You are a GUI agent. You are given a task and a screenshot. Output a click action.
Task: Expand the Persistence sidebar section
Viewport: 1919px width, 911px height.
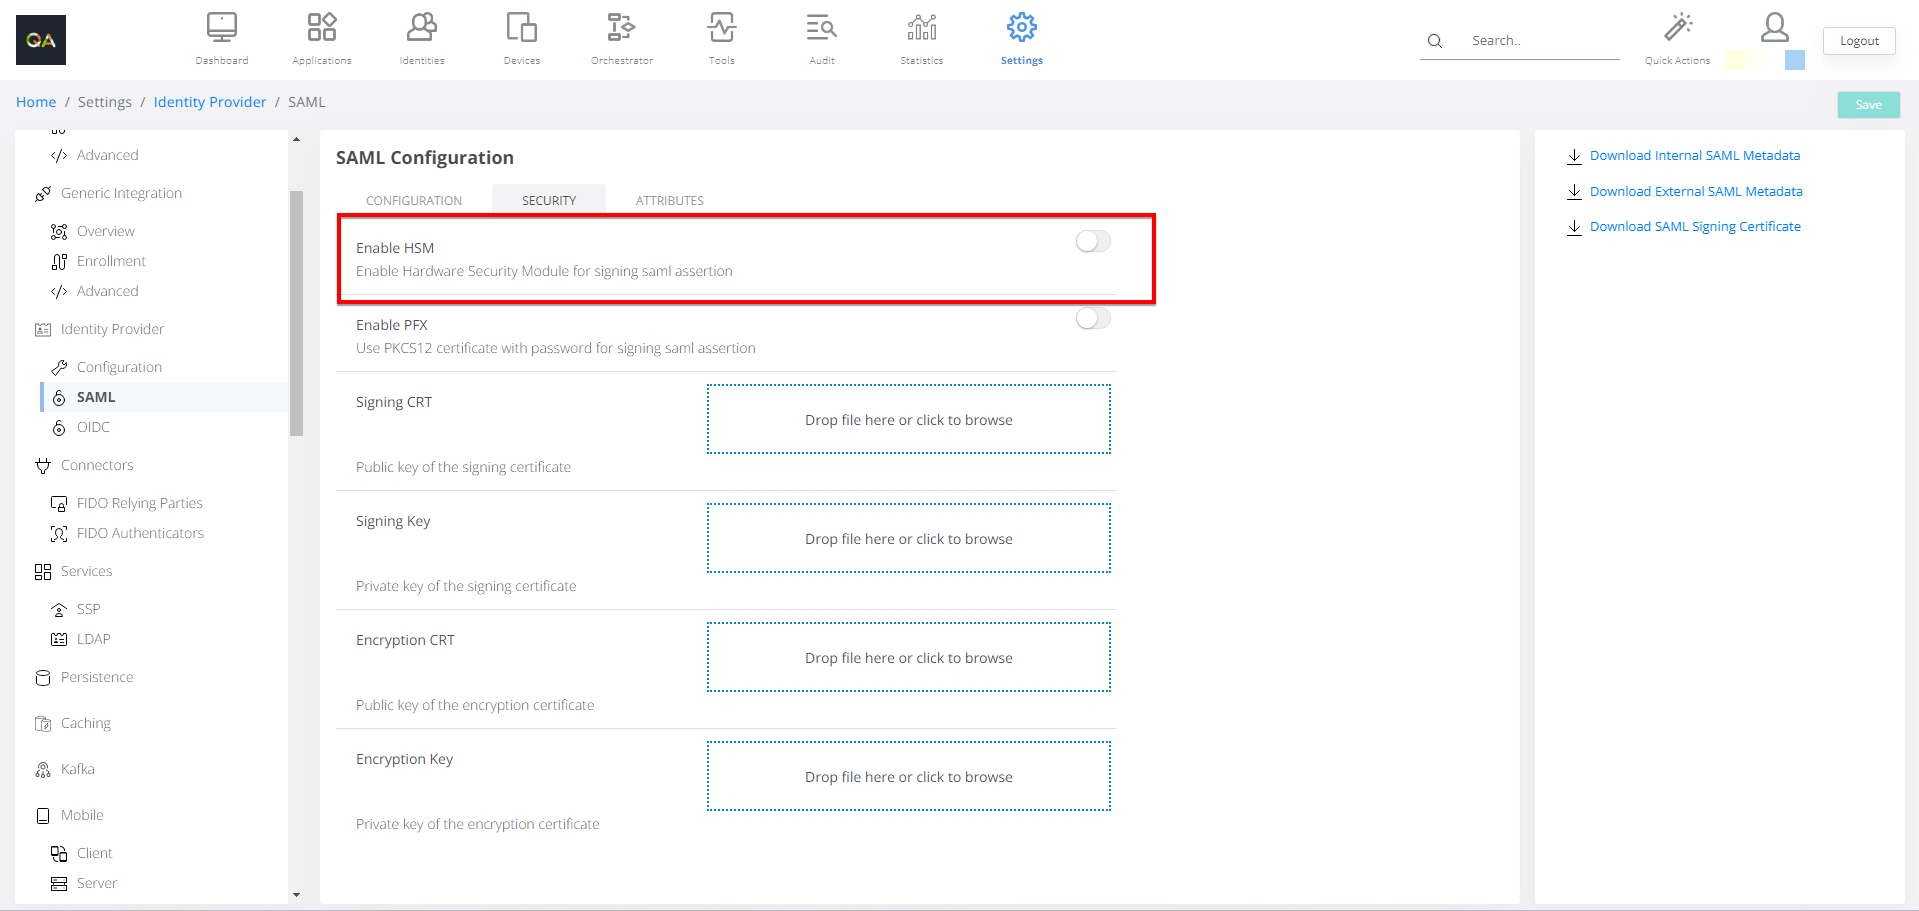(96, 677)
